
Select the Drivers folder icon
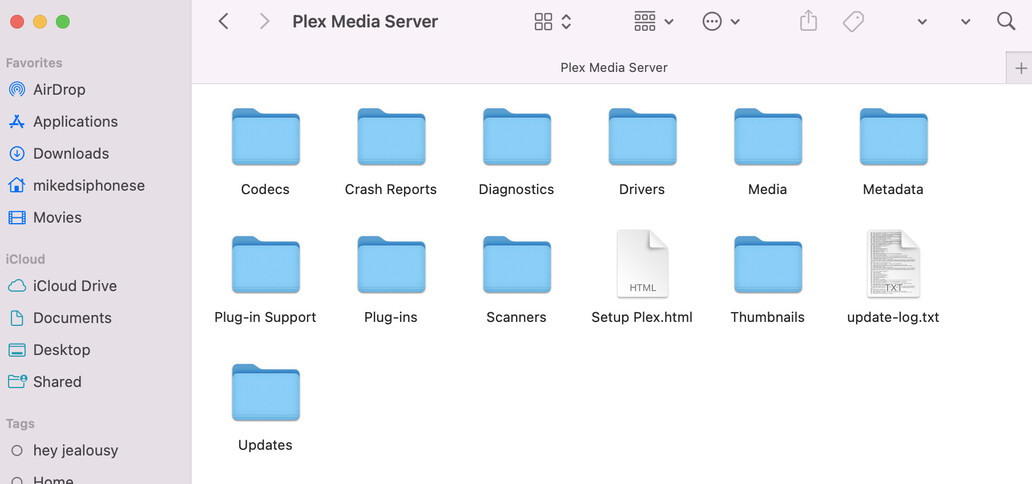[x=642, y=137]
